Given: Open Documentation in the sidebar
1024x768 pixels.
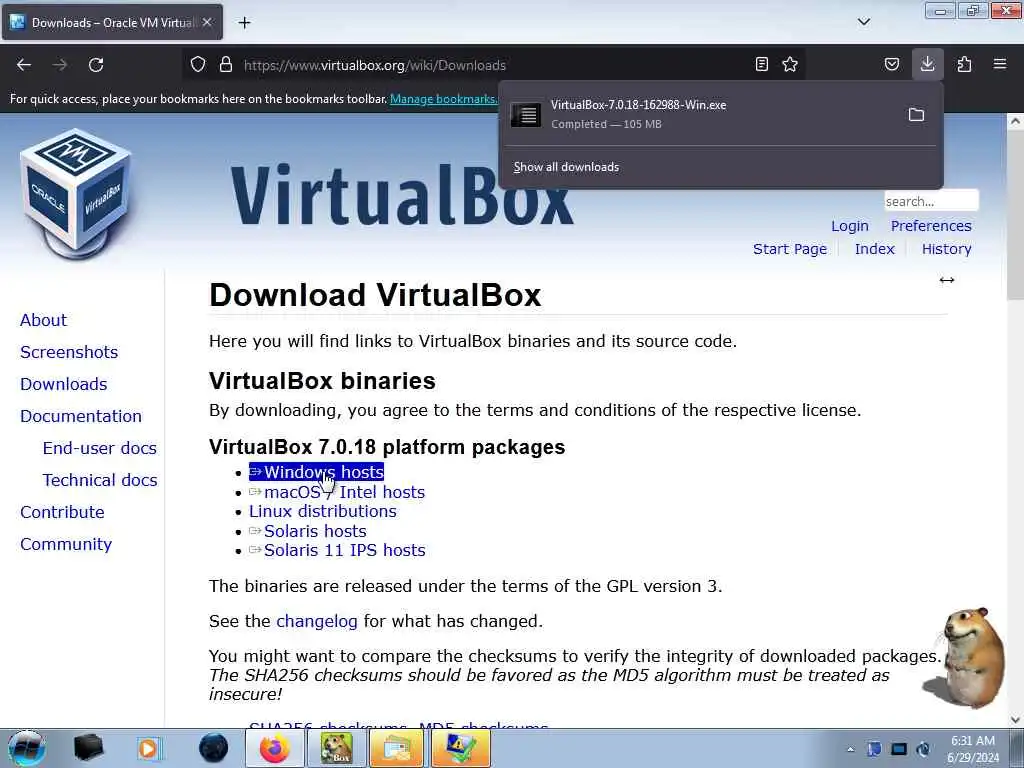Looking at the screenshot, I should (x=81, y=416).
